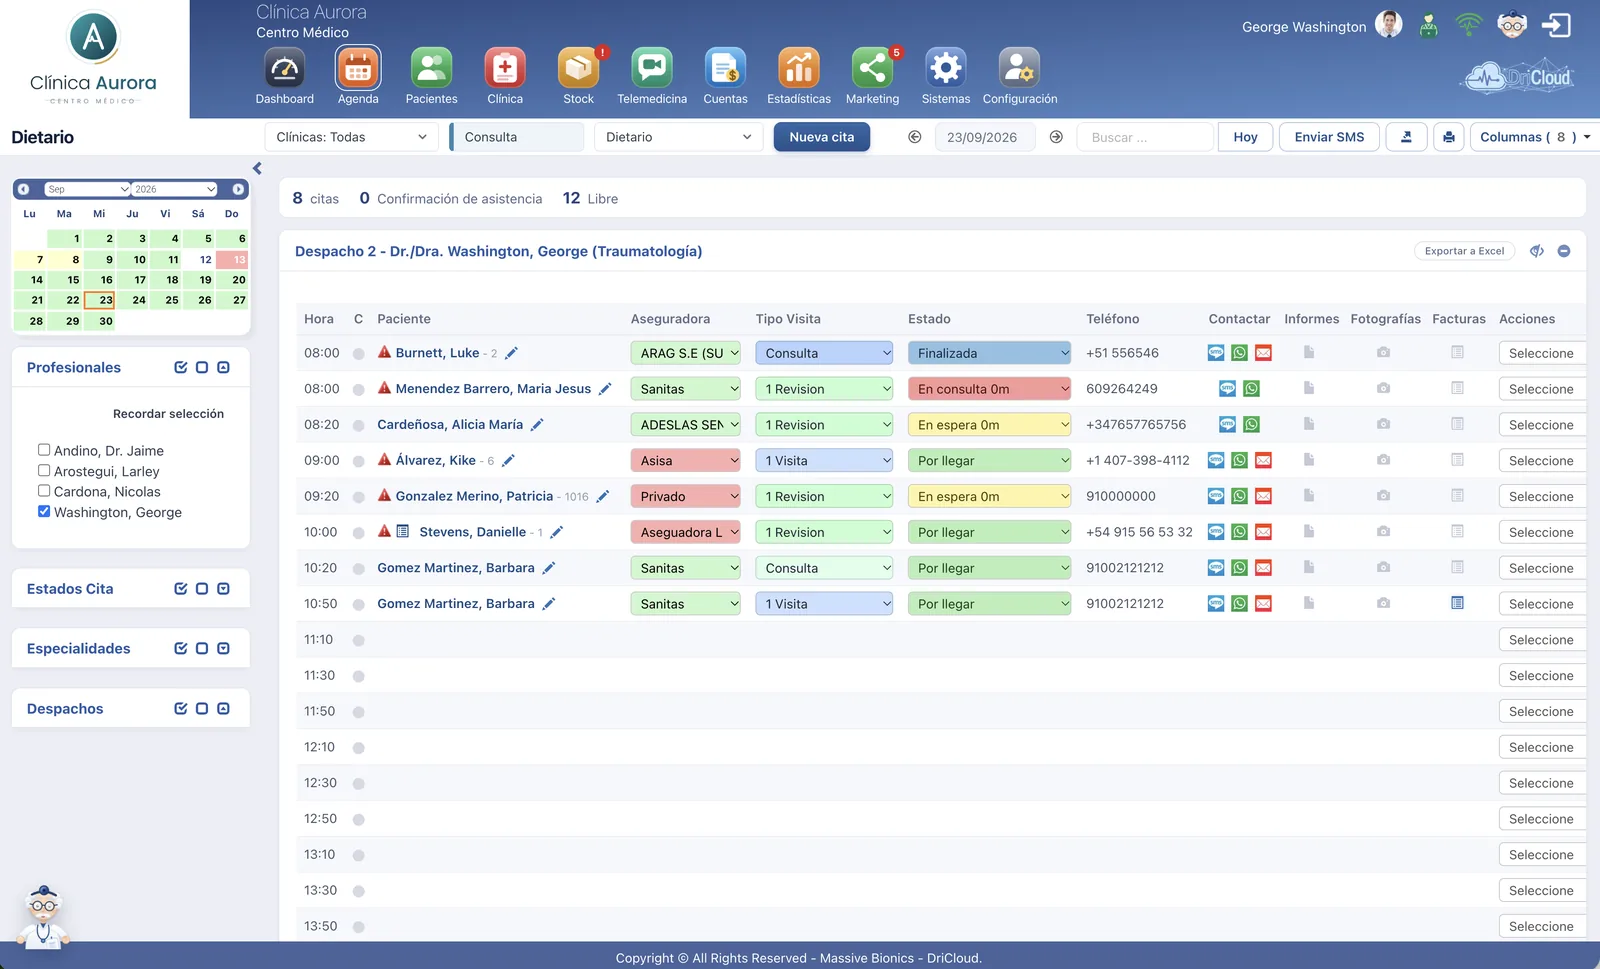Open the Clínica tab
1600x969 pixels.
[x=505, y=76]
